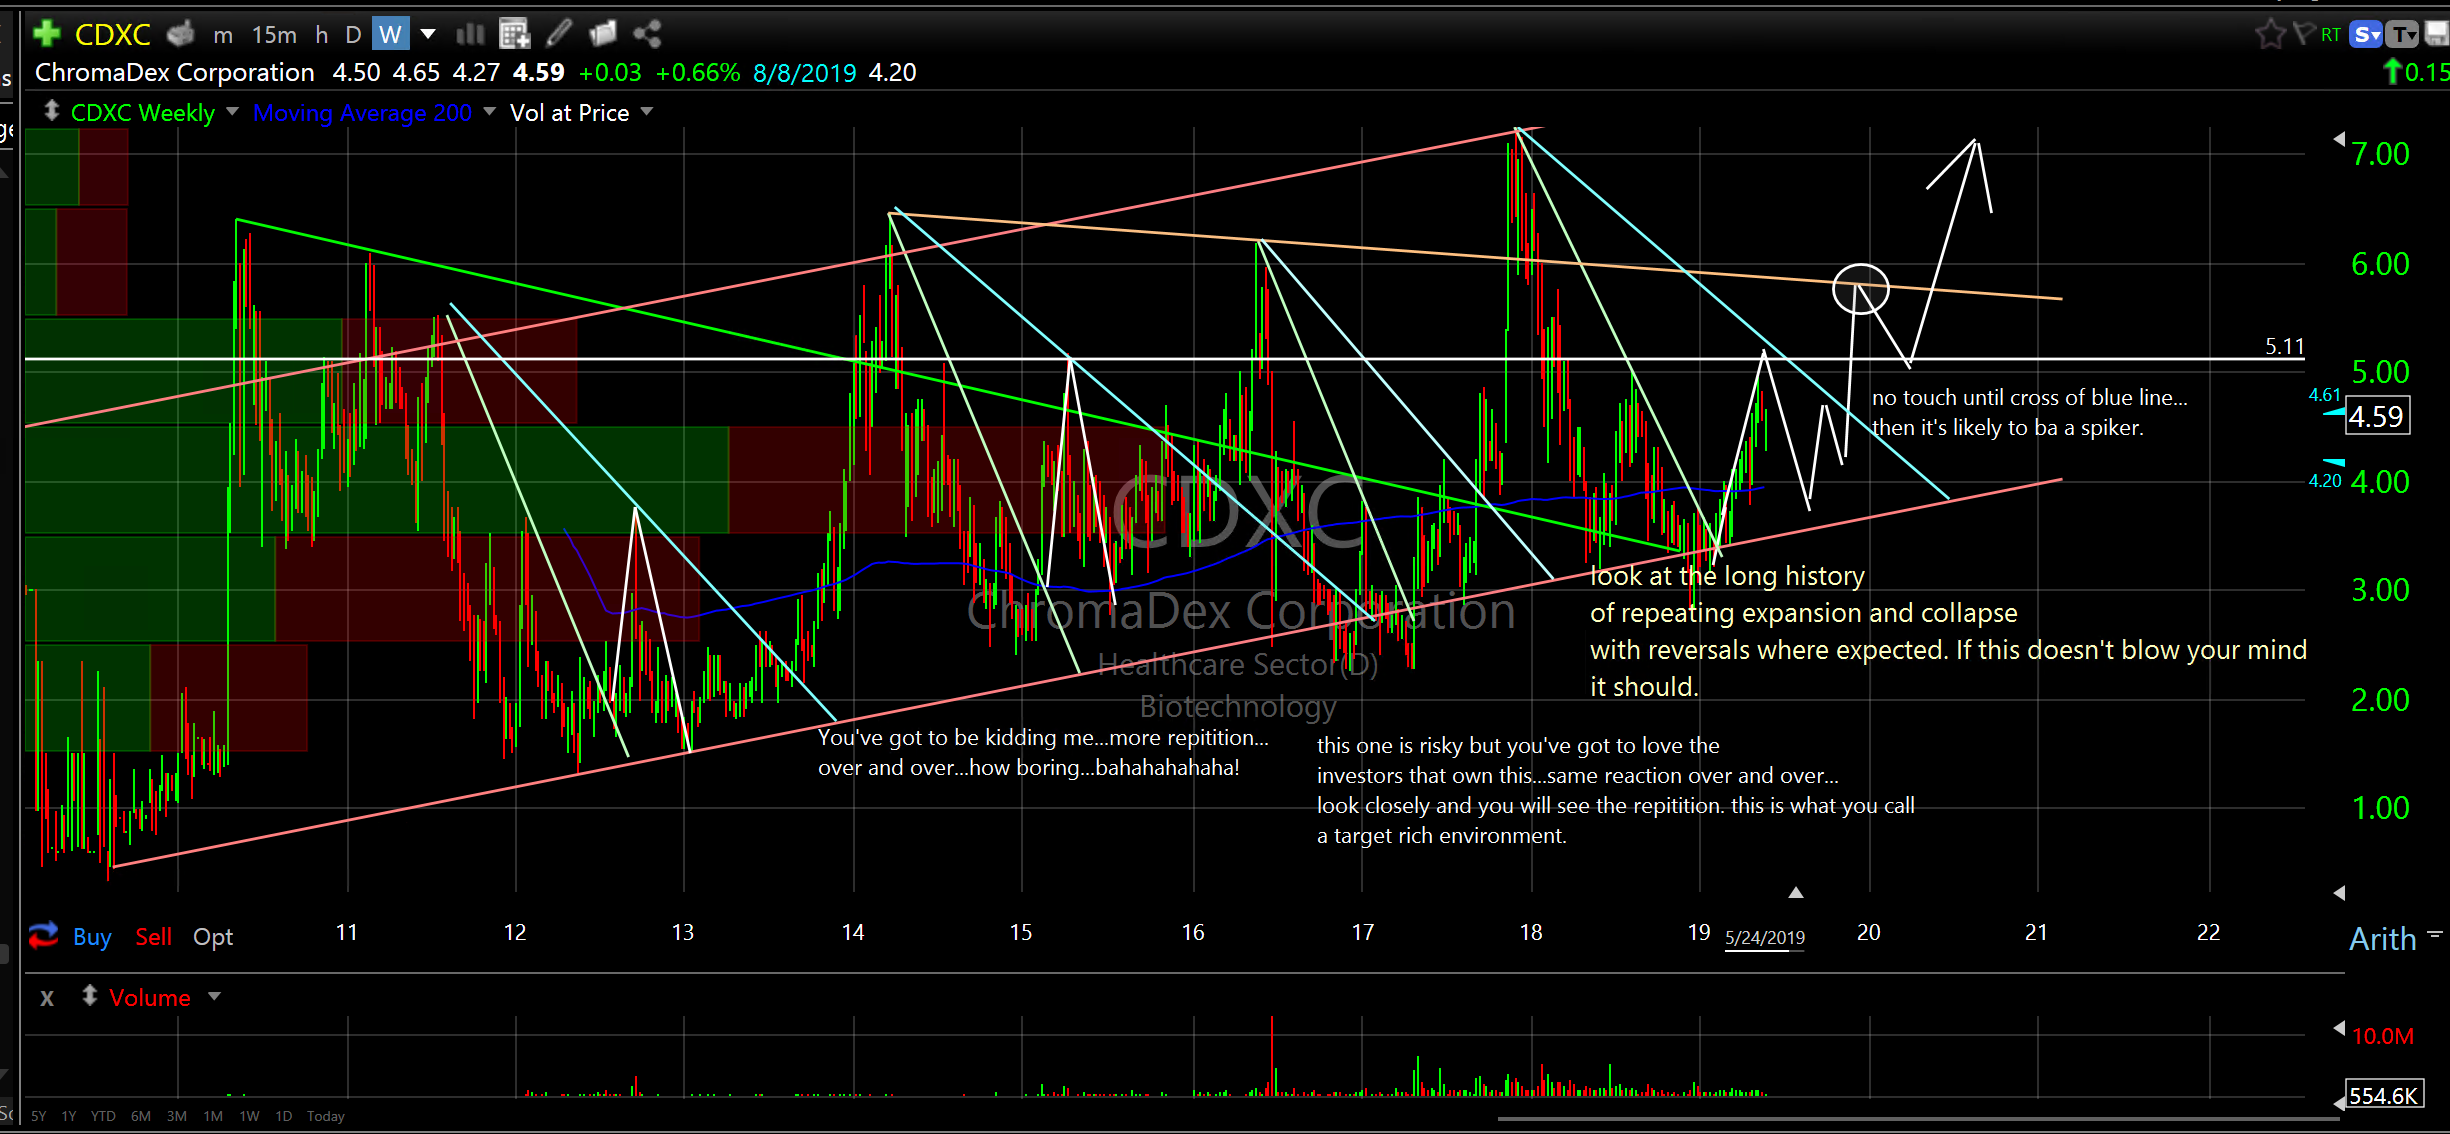Expand the timeframe dropdown arrow after W
This screenshot has width=2450, height=1134.
coord(428,34)
